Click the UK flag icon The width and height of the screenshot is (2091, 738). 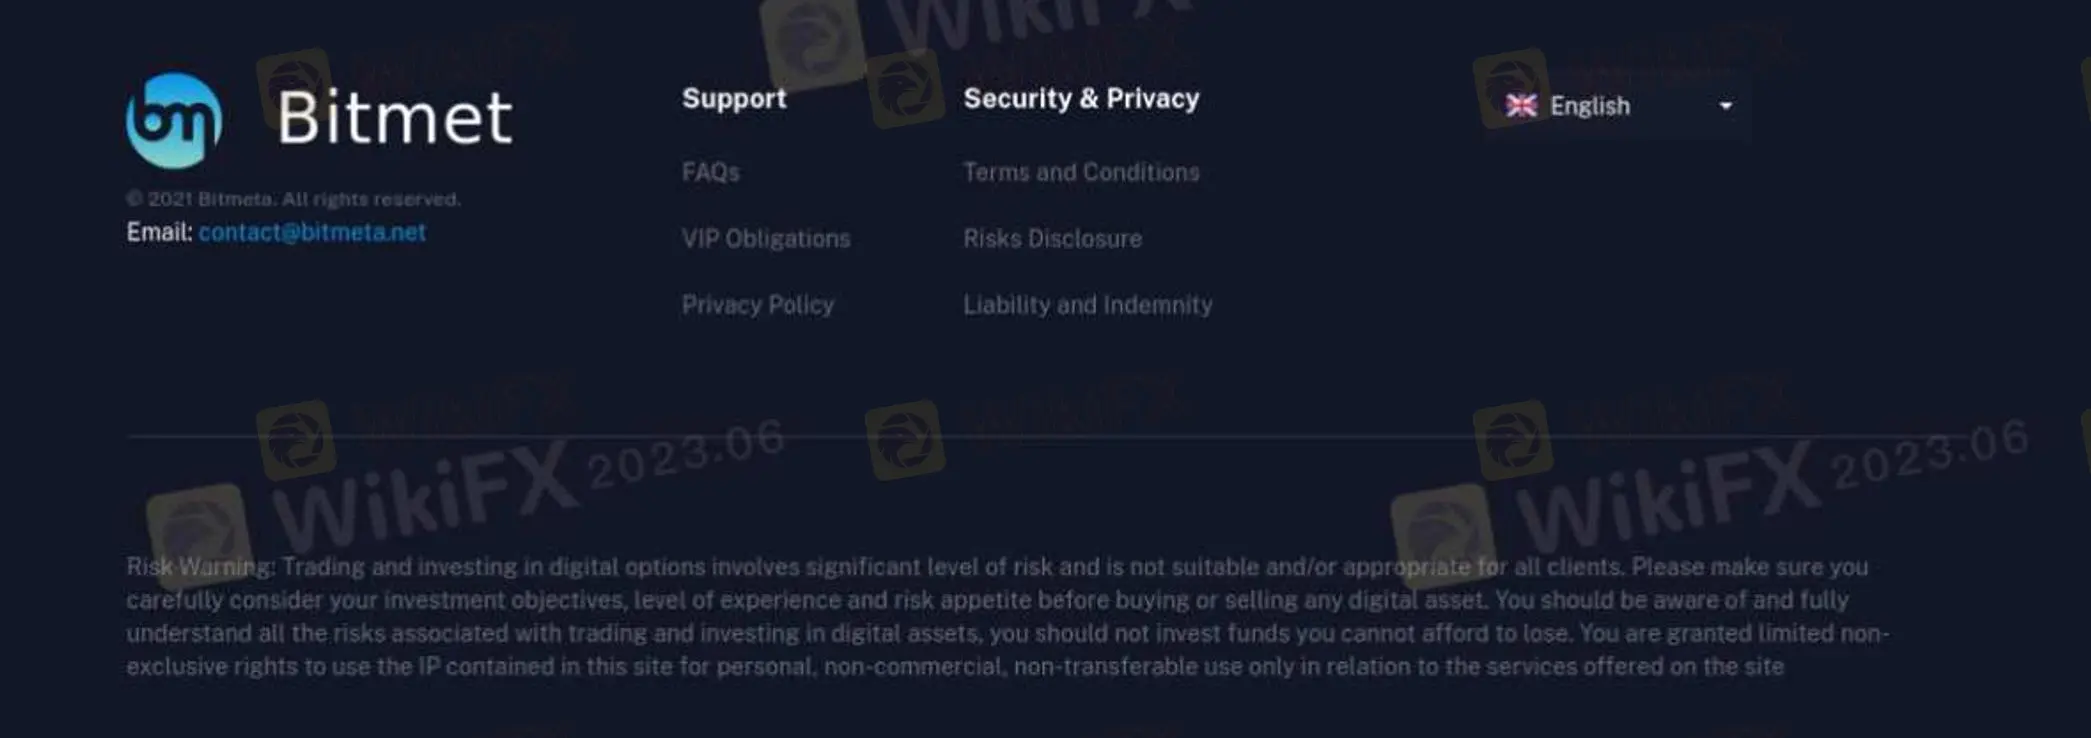1521,106
